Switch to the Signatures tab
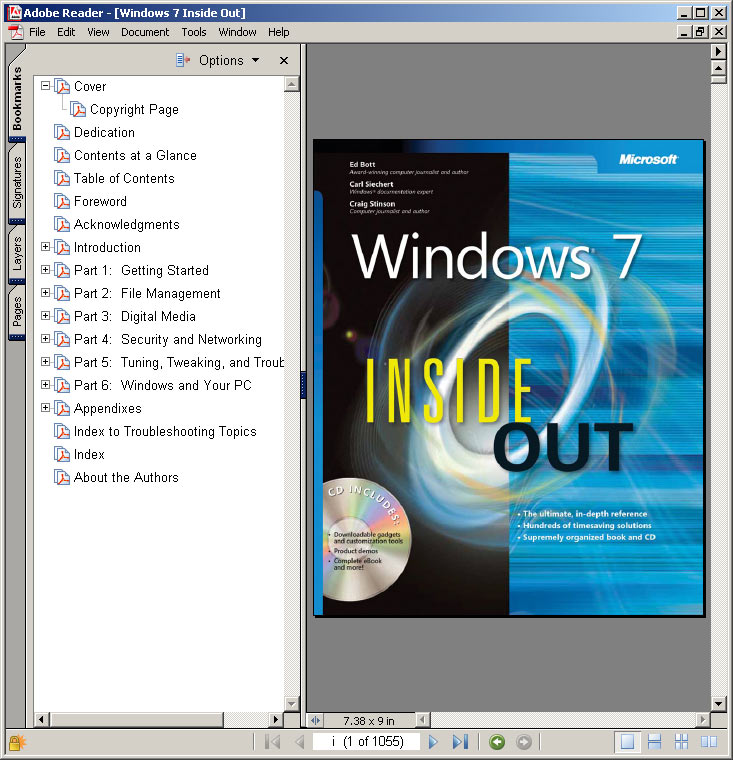The height and width of the screenshot is (760, 733). (x=17, y=182)
